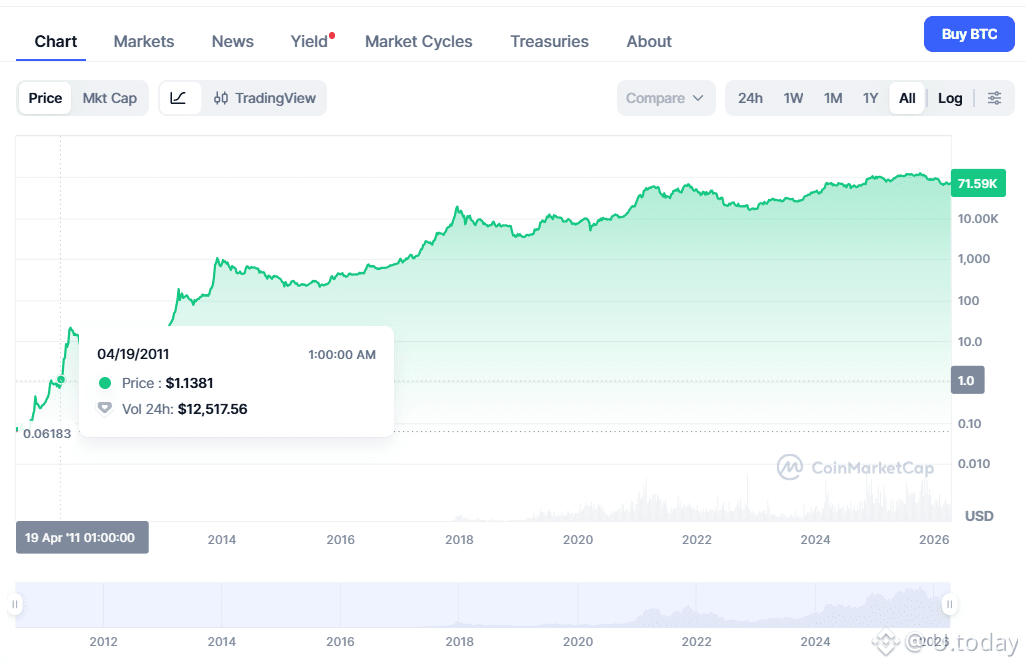Enable the Price display mode
The height and width of the screenshot is (667, 1026).
click(45, 98)
